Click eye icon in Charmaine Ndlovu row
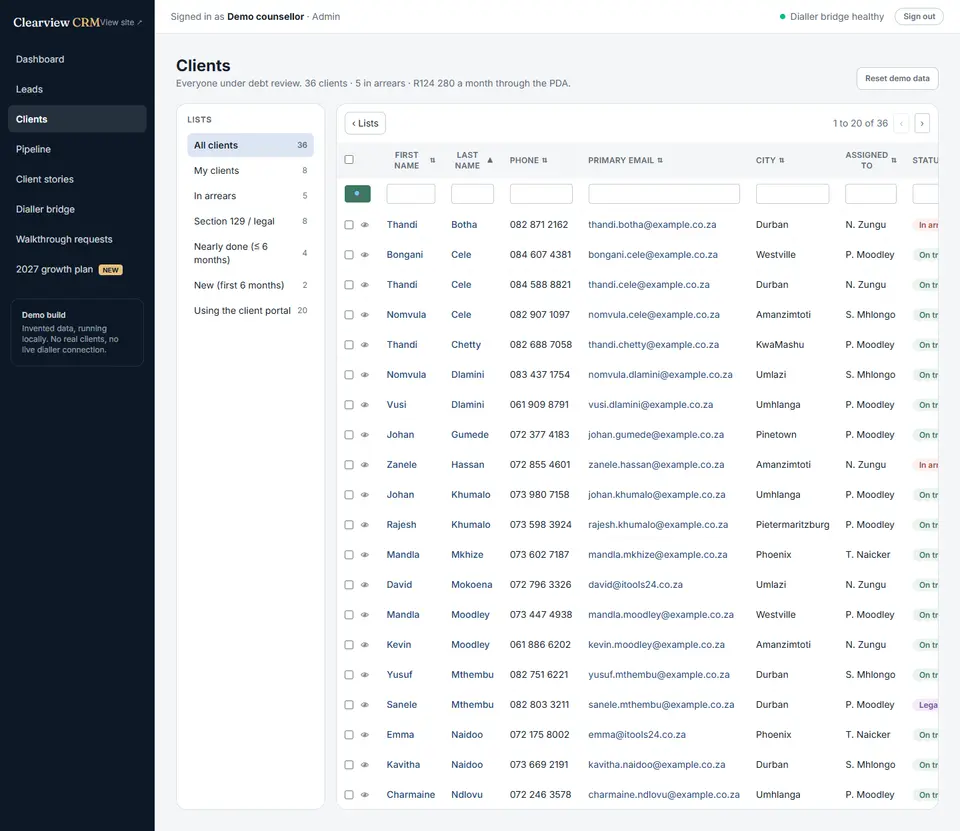This screenshot has width=960, height=831. [x=365, y=795]
